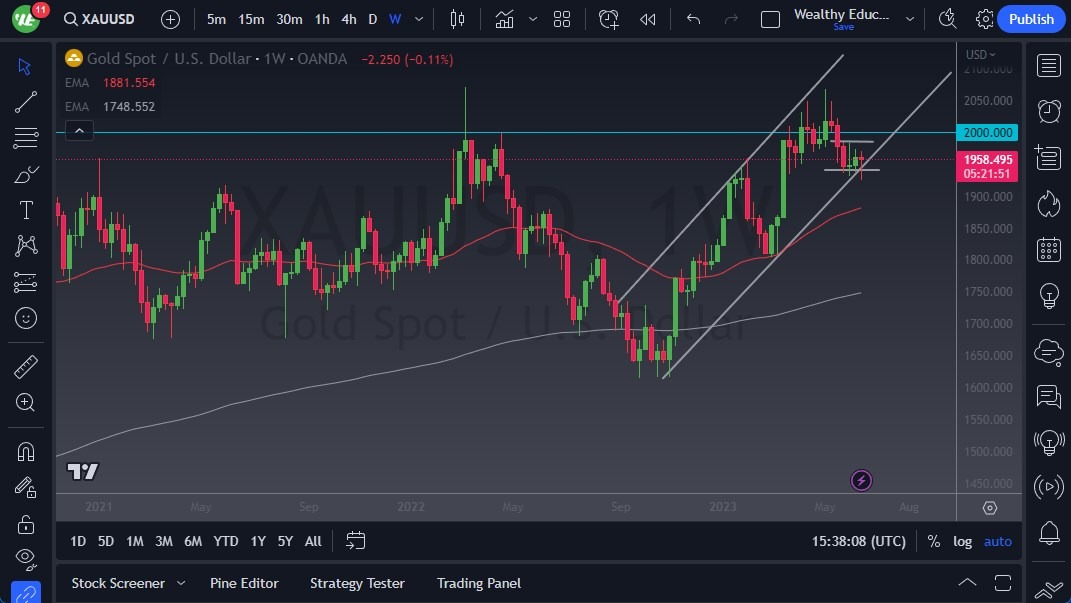This screenshot has height=603, width=1071.
Task: Open the economic calendar panel
Action: click(x=1048, y=249)
